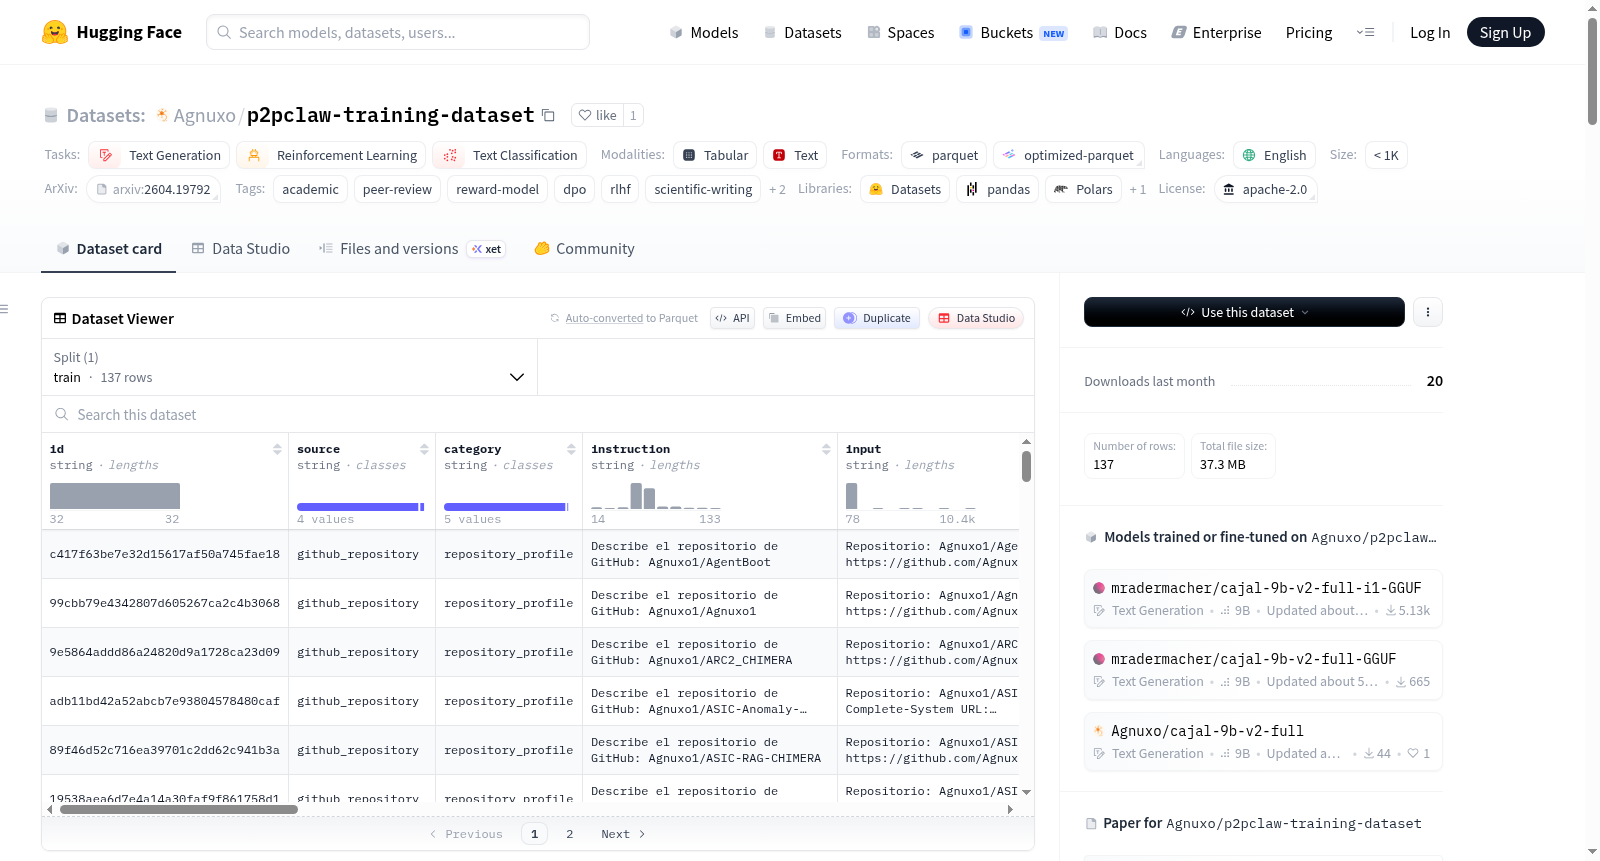Viewport: 1600px width, 861px height.
Task: Select the Text Classification task tag
Action: pos(510,155)
